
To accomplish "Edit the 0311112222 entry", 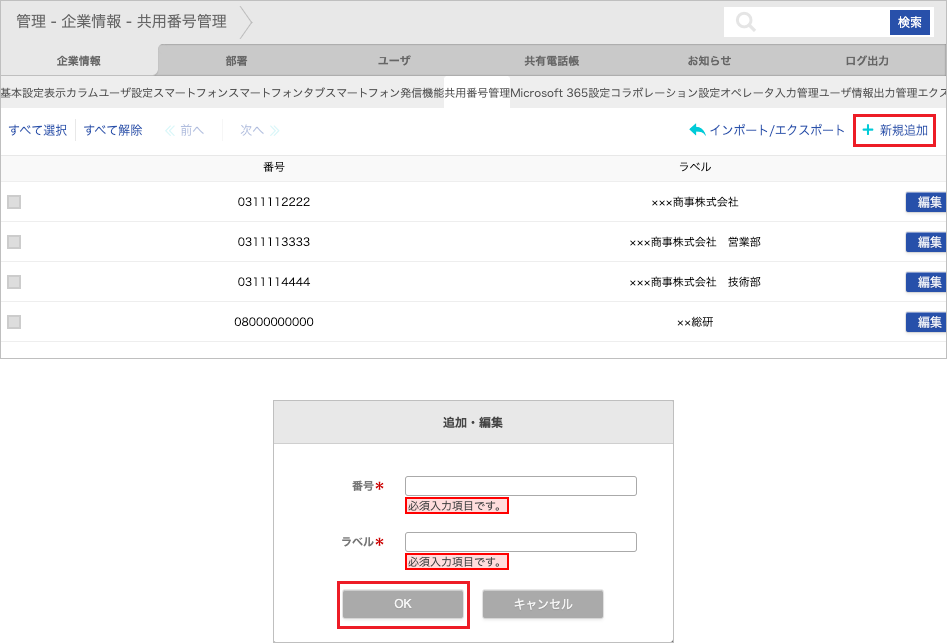I will (x=926, y=202).
